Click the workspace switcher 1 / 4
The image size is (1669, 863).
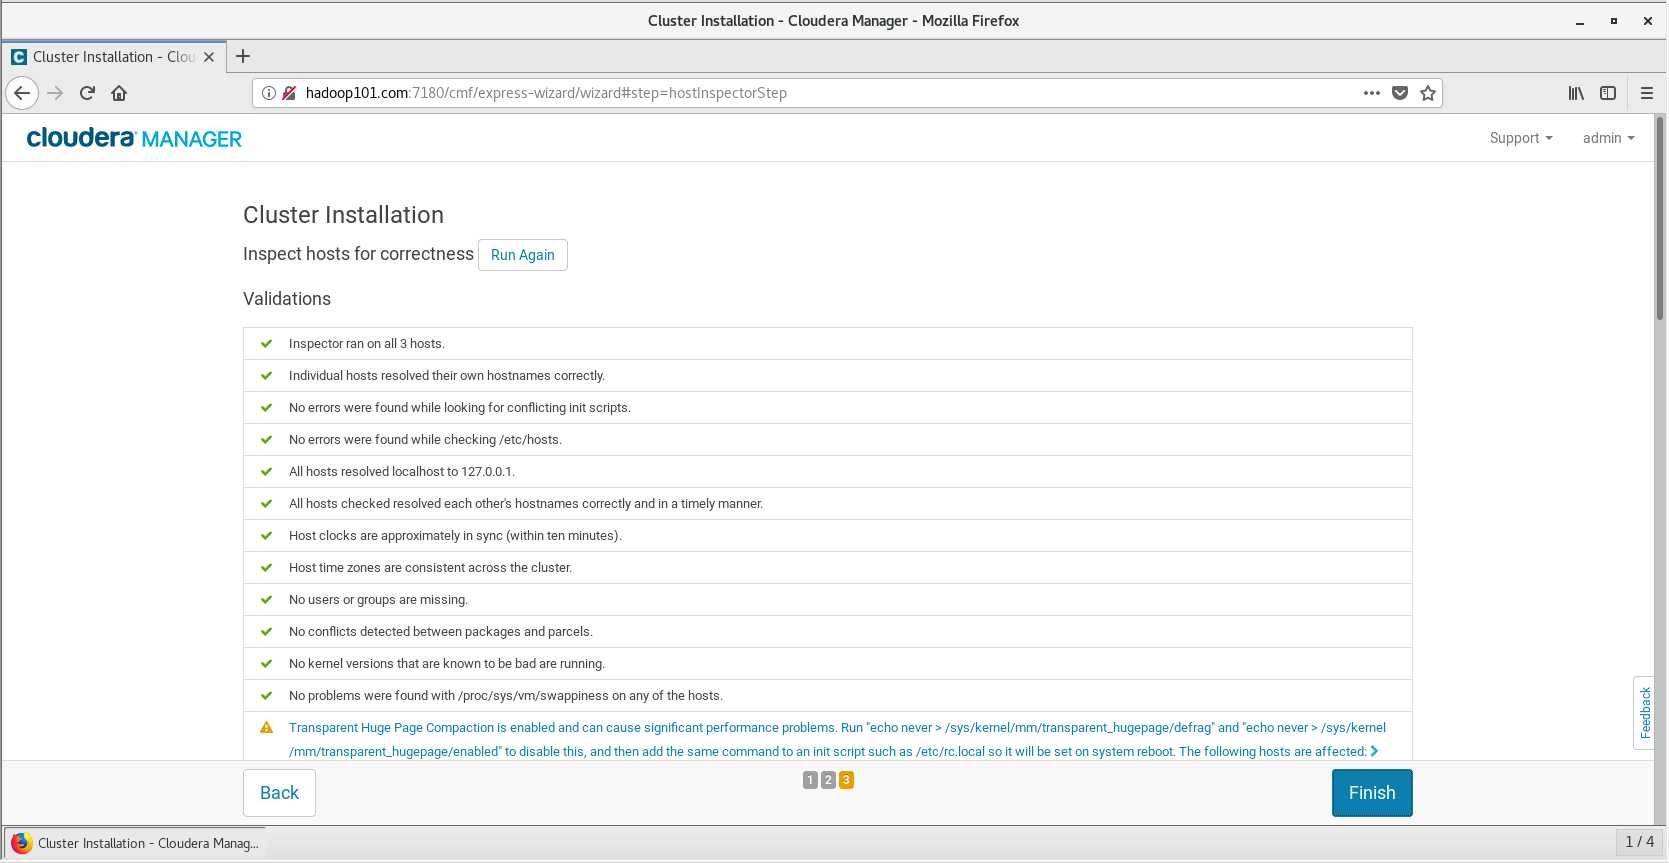(x=1640, y=842)
